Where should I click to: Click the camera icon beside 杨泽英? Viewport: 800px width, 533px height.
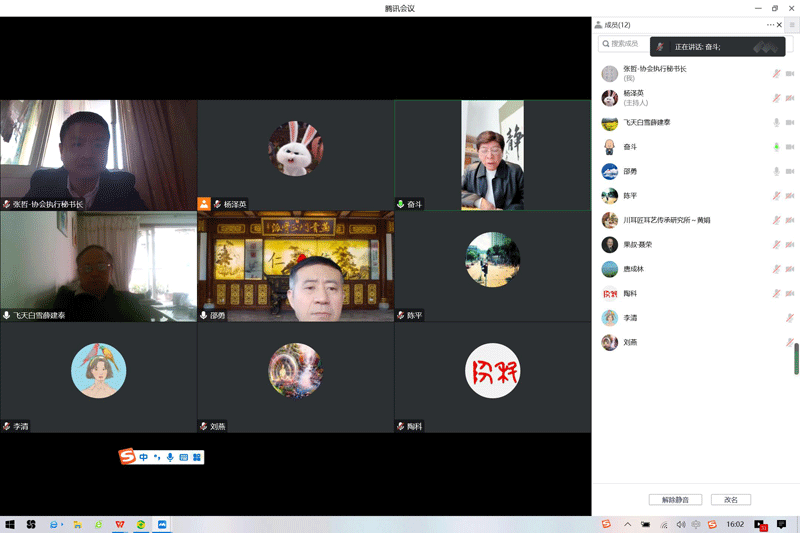tap(790, 98)
